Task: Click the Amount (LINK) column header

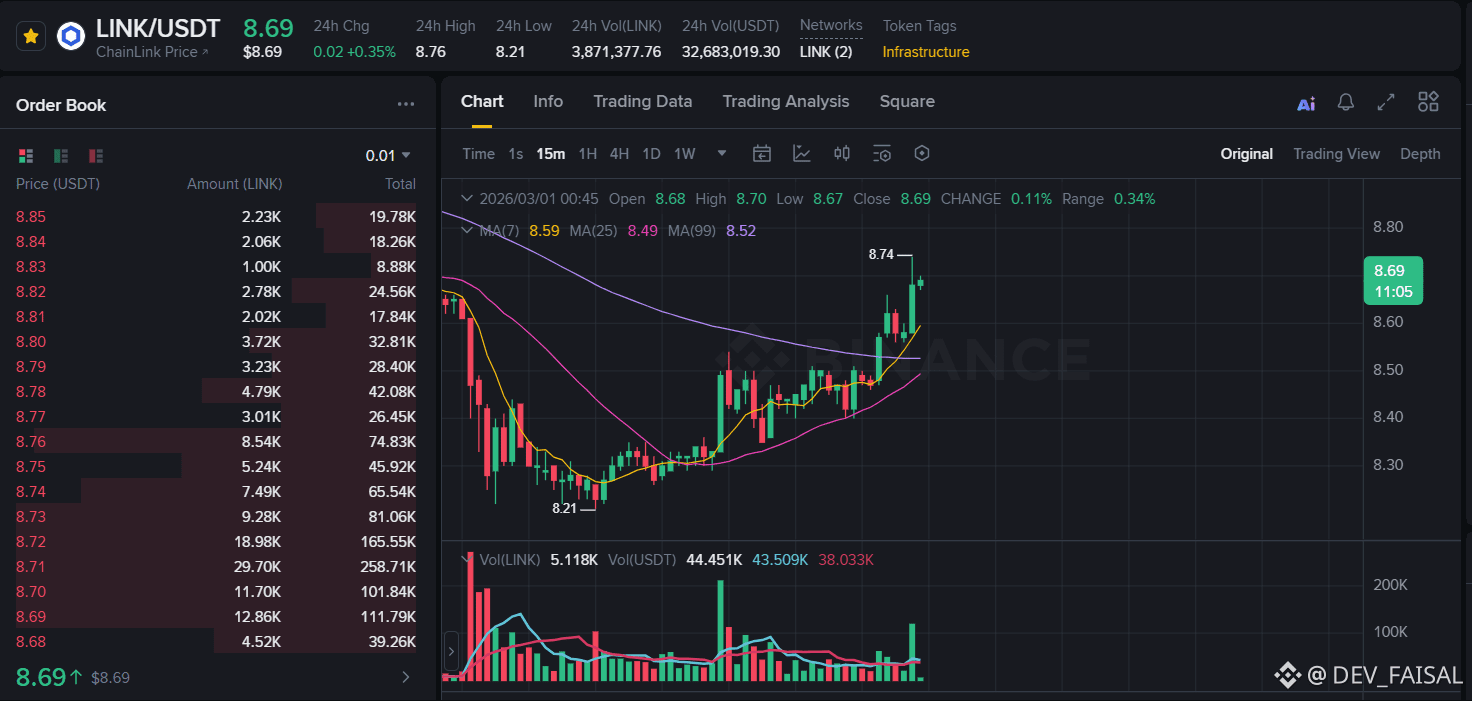Action: point(234,183)
